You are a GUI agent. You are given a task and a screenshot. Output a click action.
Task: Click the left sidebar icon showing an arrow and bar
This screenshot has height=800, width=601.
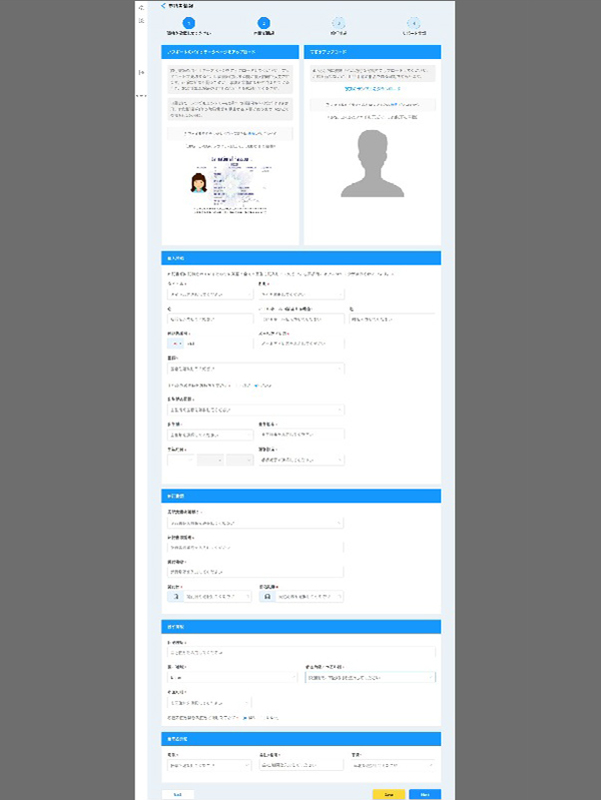pyautogui.click(x=141, y=72)
